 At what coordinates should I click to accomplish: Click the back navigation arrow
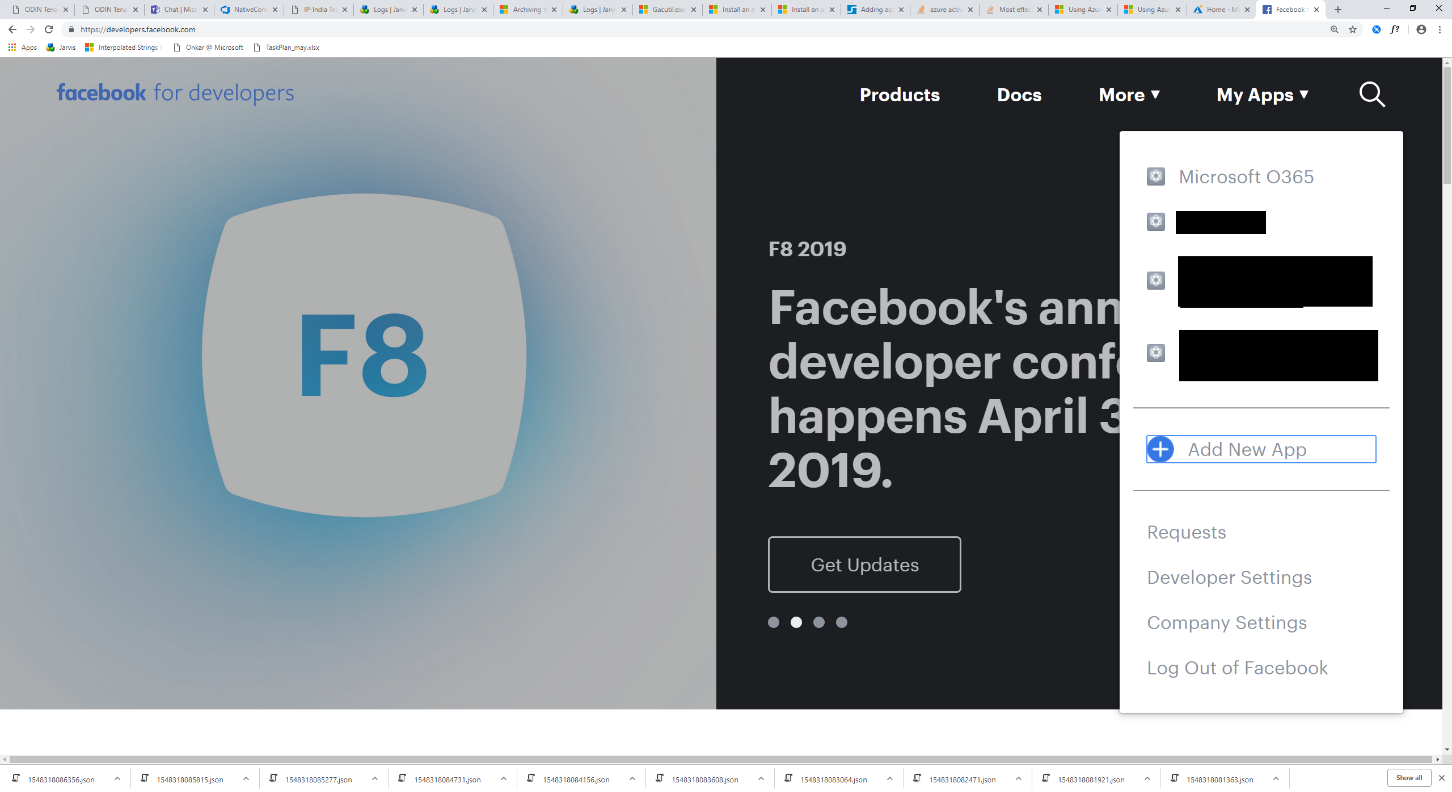click(x=11, y=30)
